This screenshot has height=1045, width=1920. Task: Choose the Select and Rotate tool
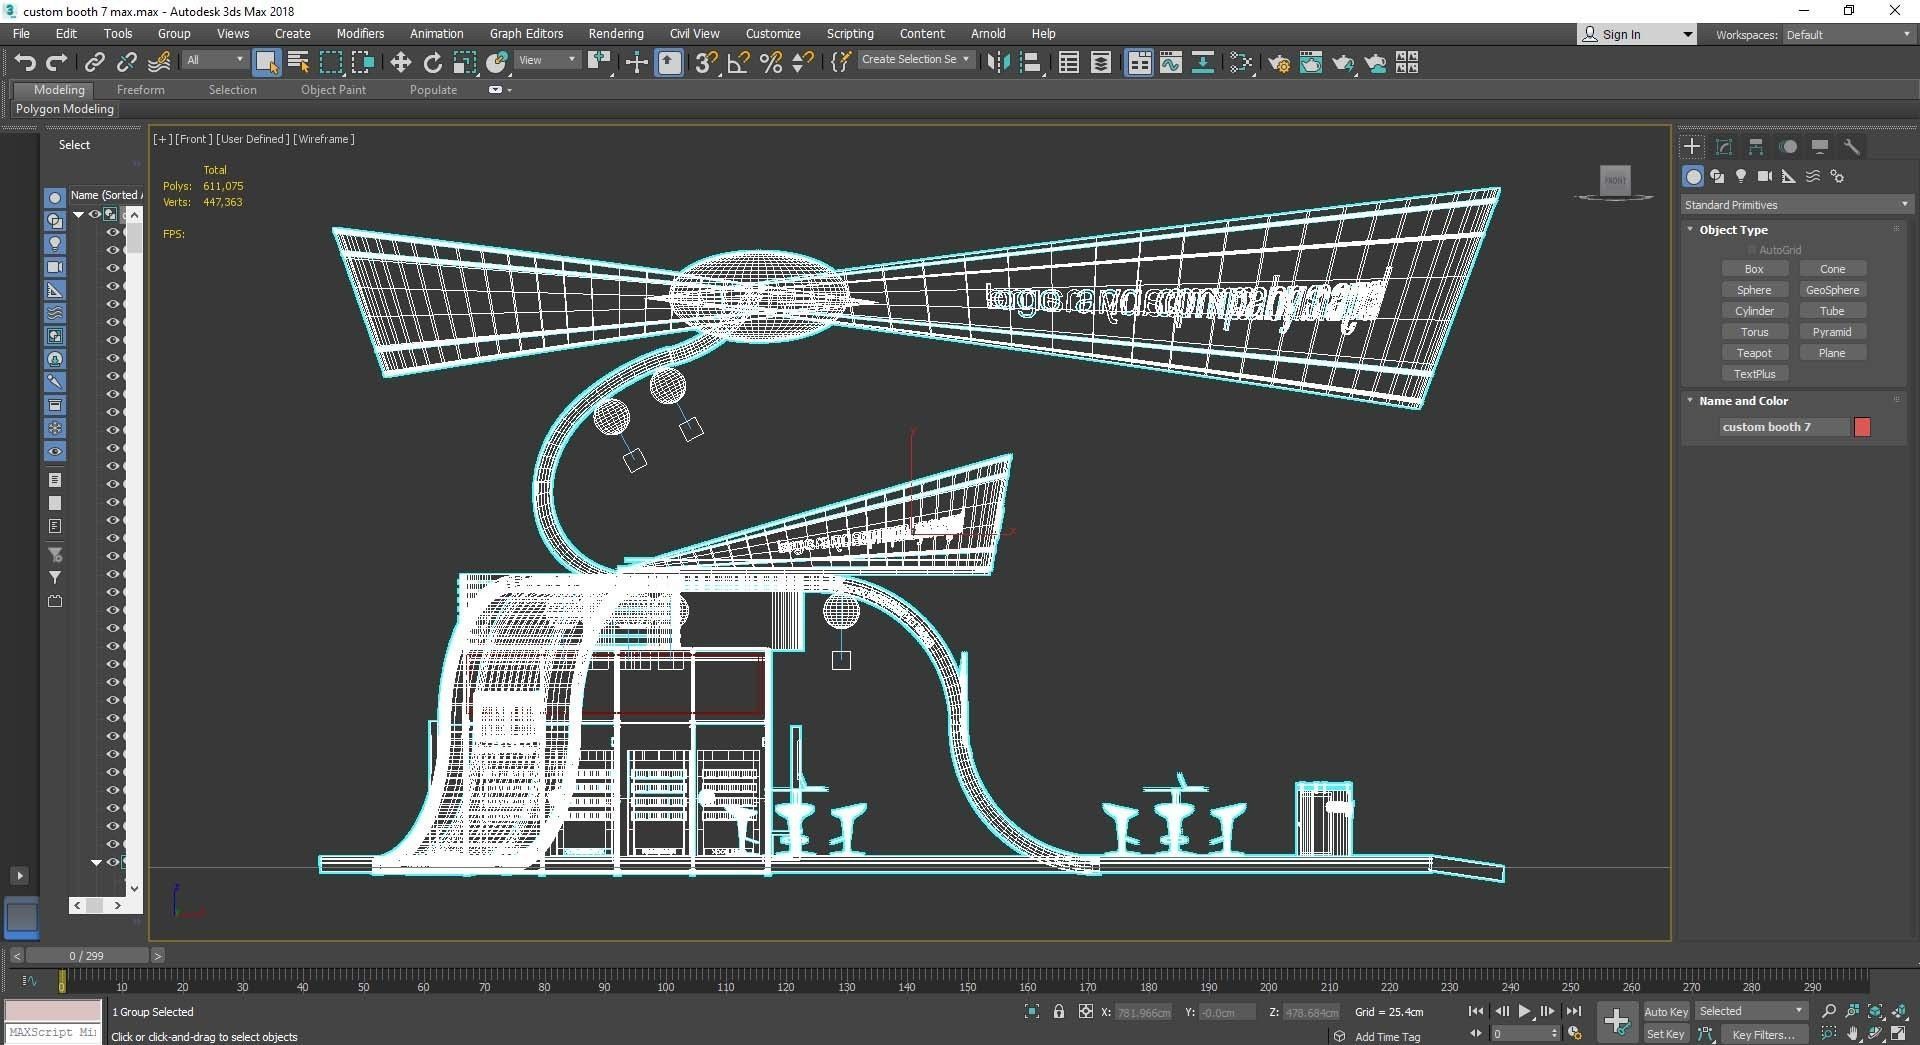pos(432,63)
